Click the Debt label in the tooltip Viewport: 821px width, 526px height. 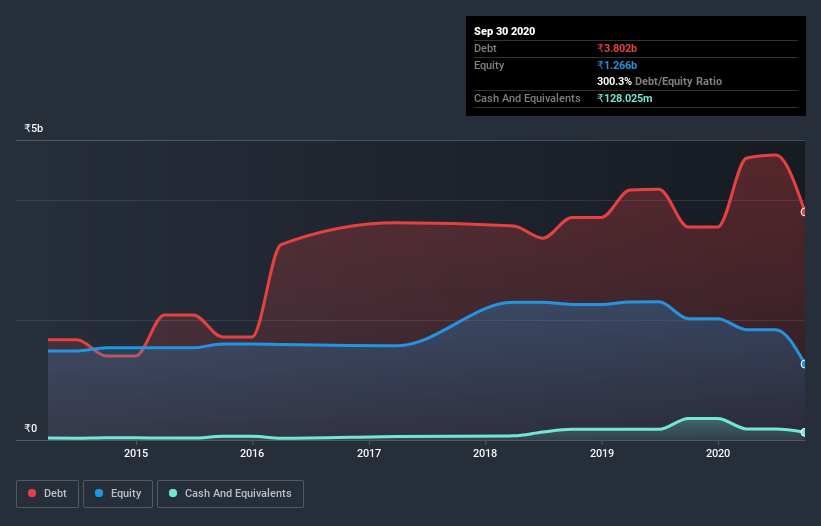click(485, 48)
